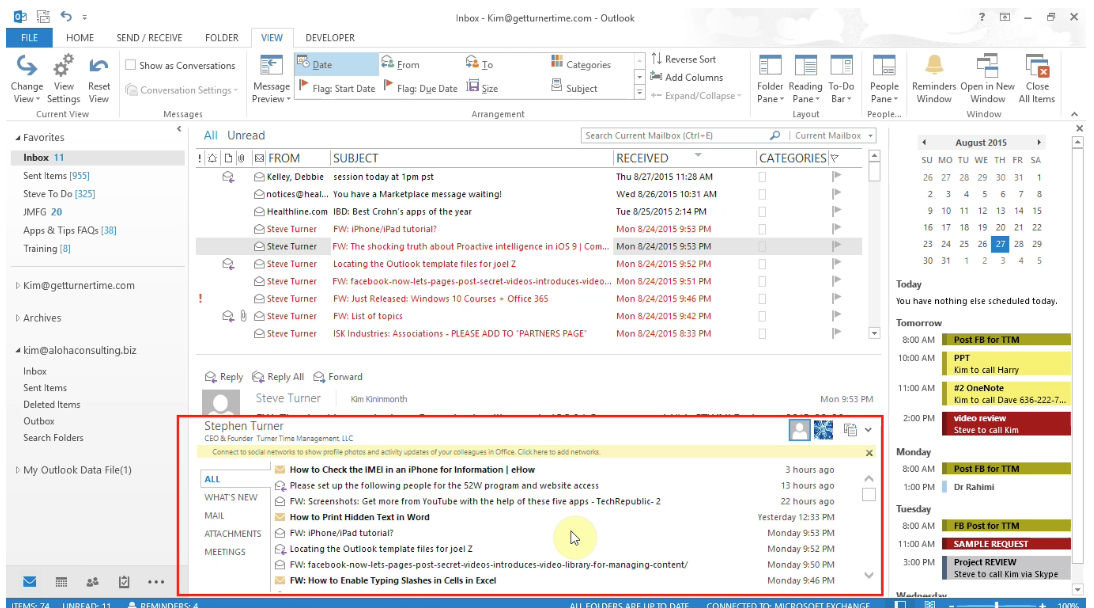The image size is (1094, 608).
Task: Toggle category box for Healthline.com email
Action: pyautogui.click(x=762, y=212)
